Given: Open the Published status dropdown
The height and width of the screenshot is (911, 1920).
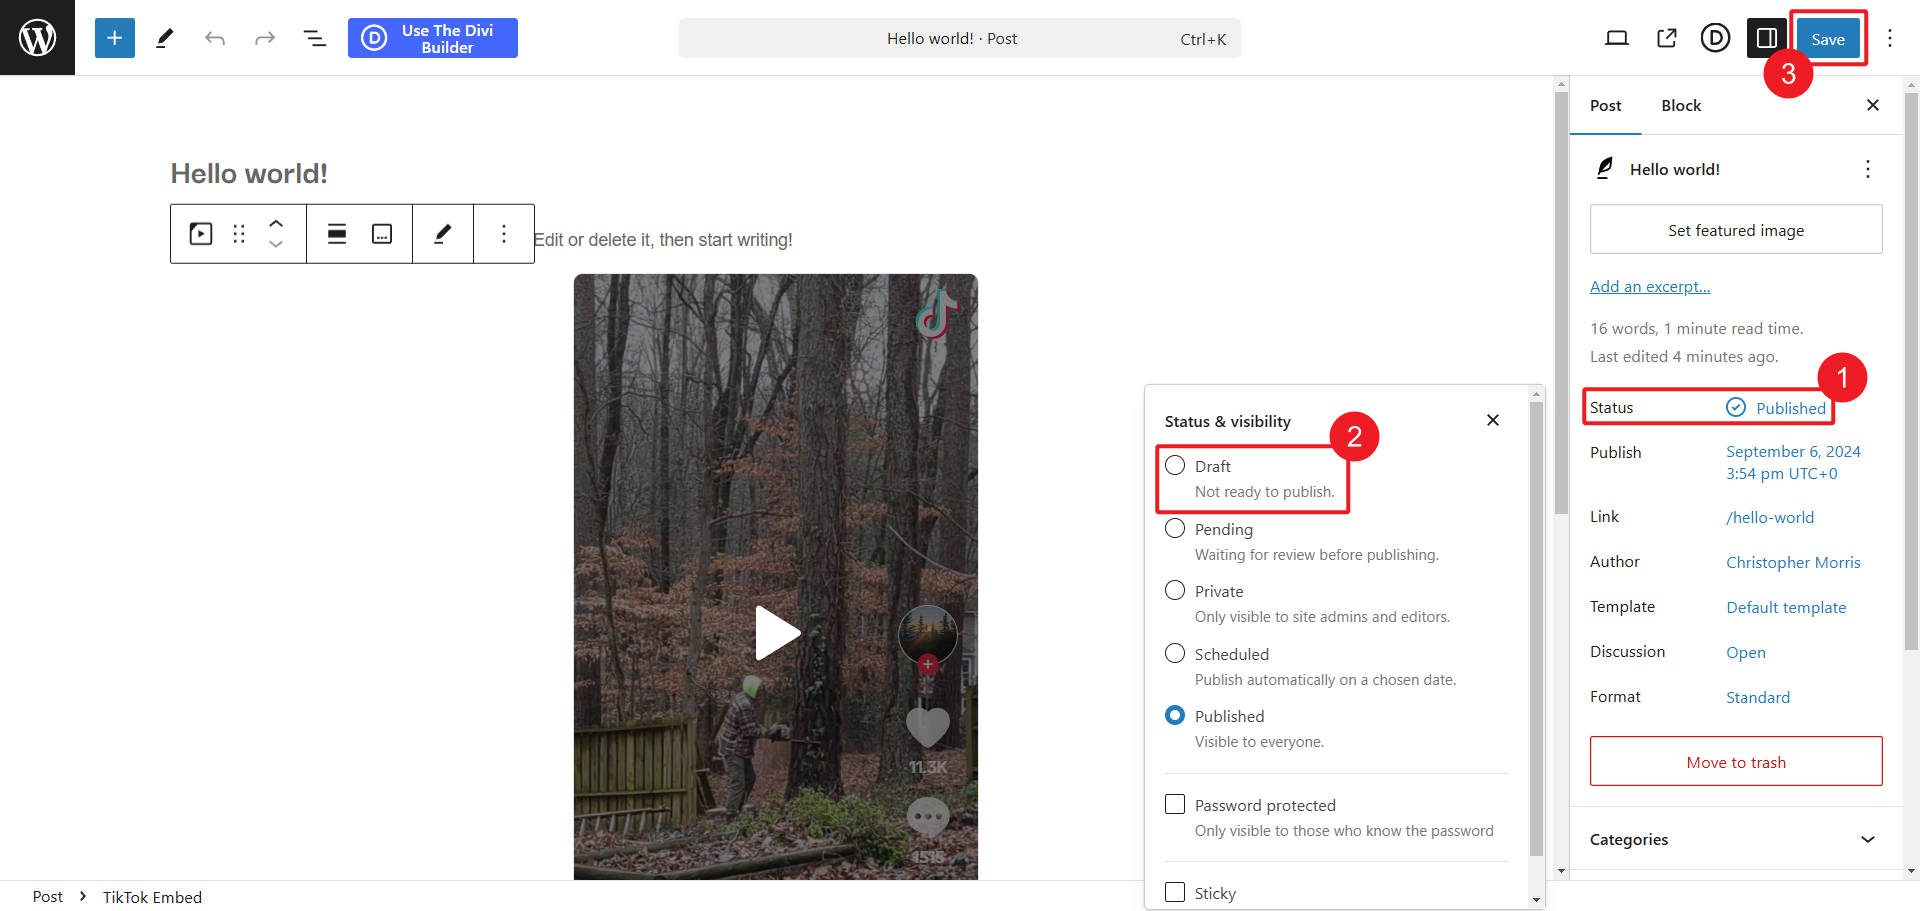Looking at the screenshot, I should [1776, 408].
